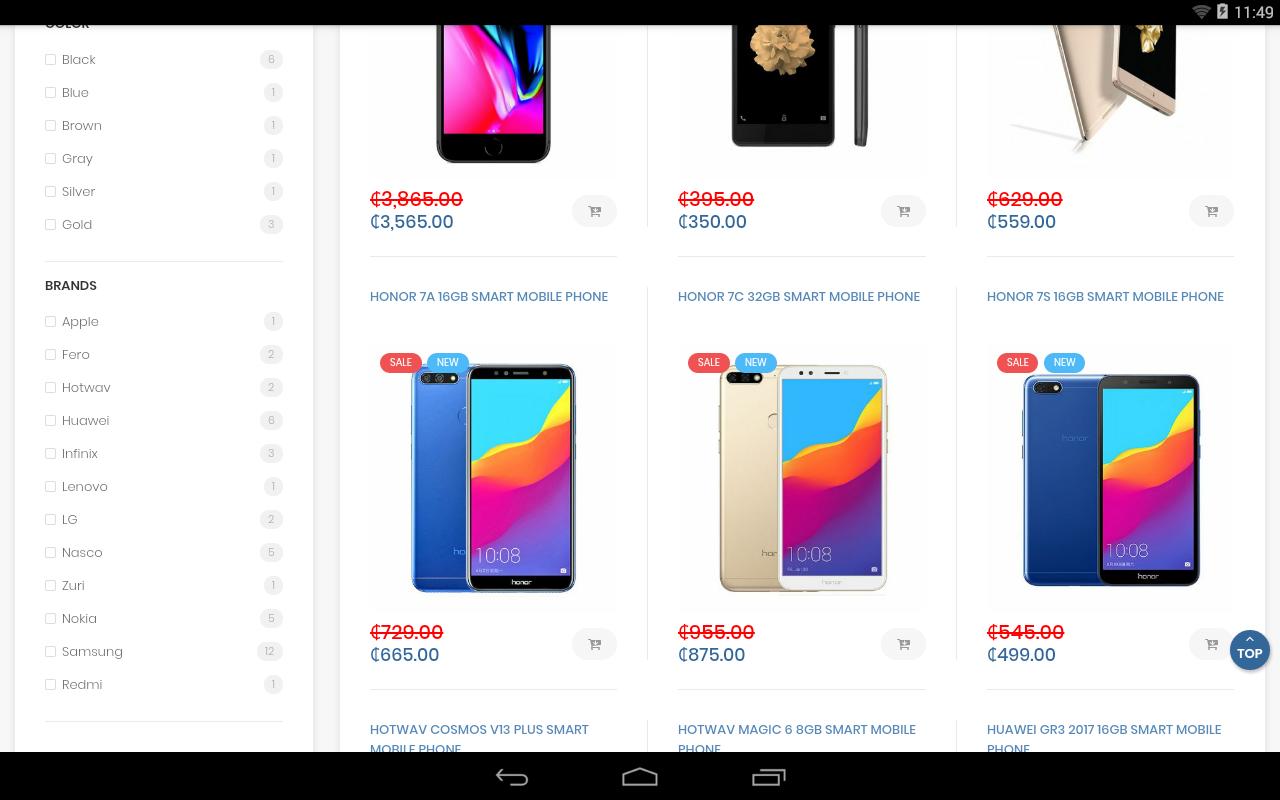Open the recent apps overview icon

768,777
